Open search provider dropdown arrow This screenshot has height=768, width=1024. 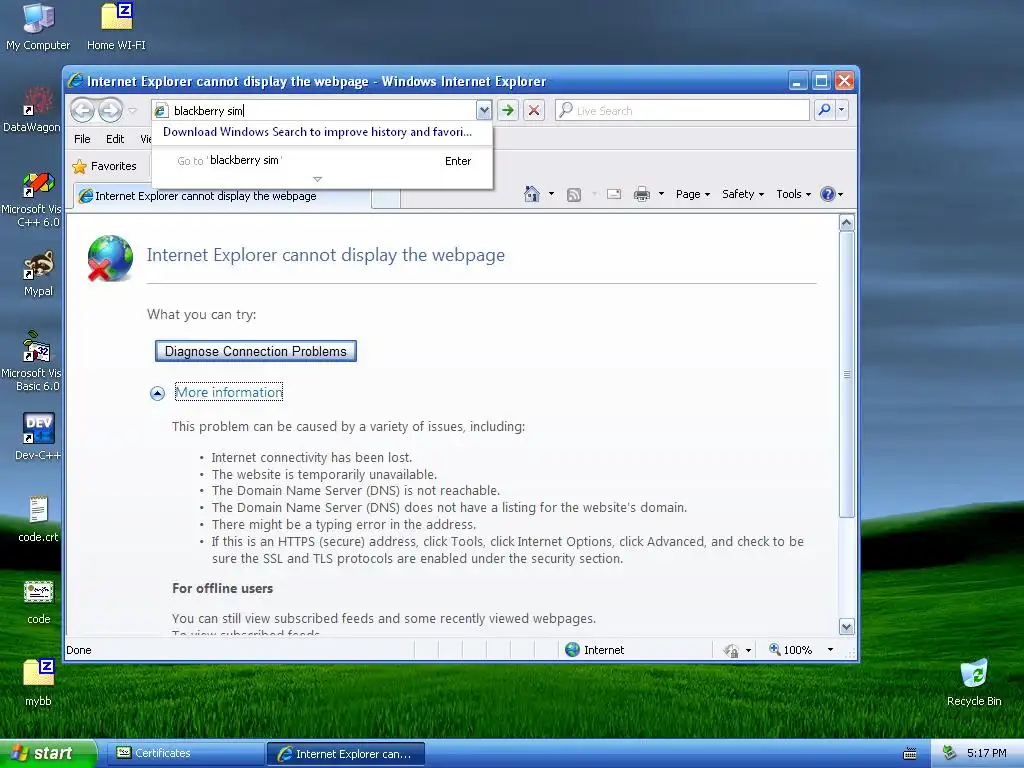[x=842, y=110]
